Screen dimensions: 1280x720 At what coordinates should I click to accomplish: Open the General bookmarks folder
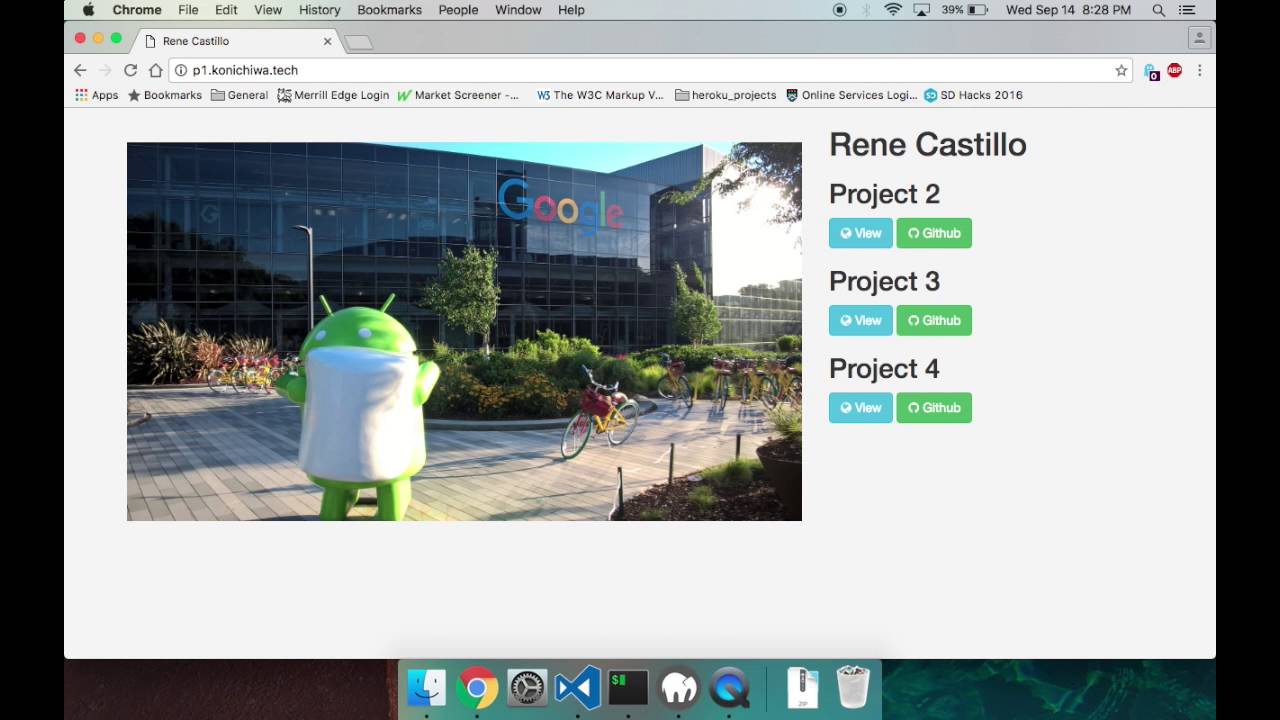[239, 95]
